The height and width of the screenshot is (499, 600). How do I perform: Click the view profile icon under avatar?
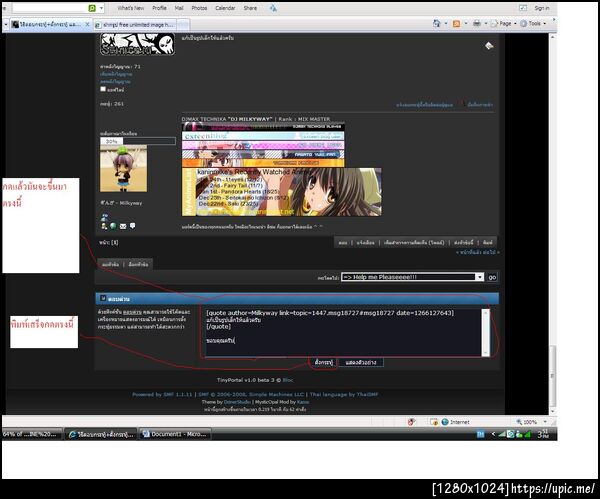point(104,226)
